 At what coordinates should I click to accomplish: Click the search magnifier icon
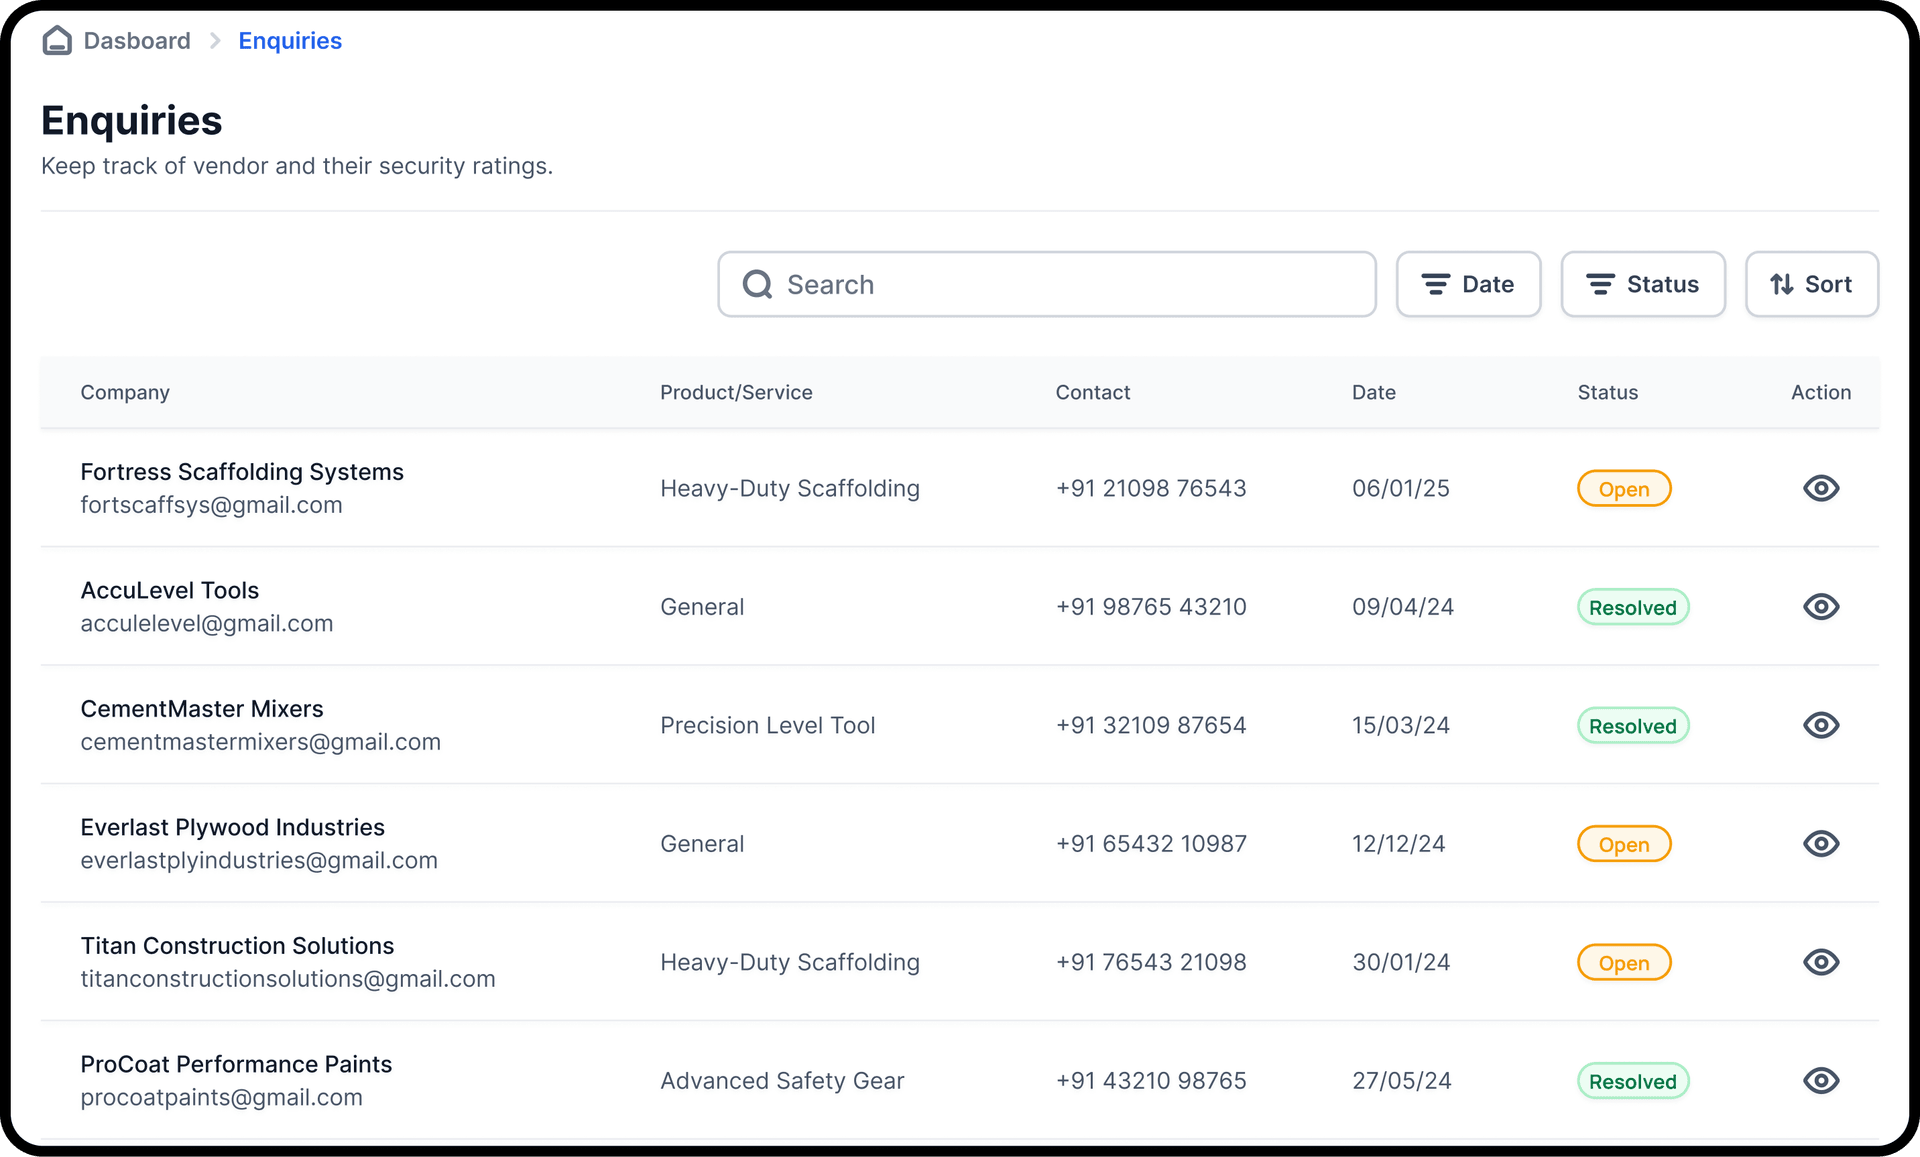(757, 284)
